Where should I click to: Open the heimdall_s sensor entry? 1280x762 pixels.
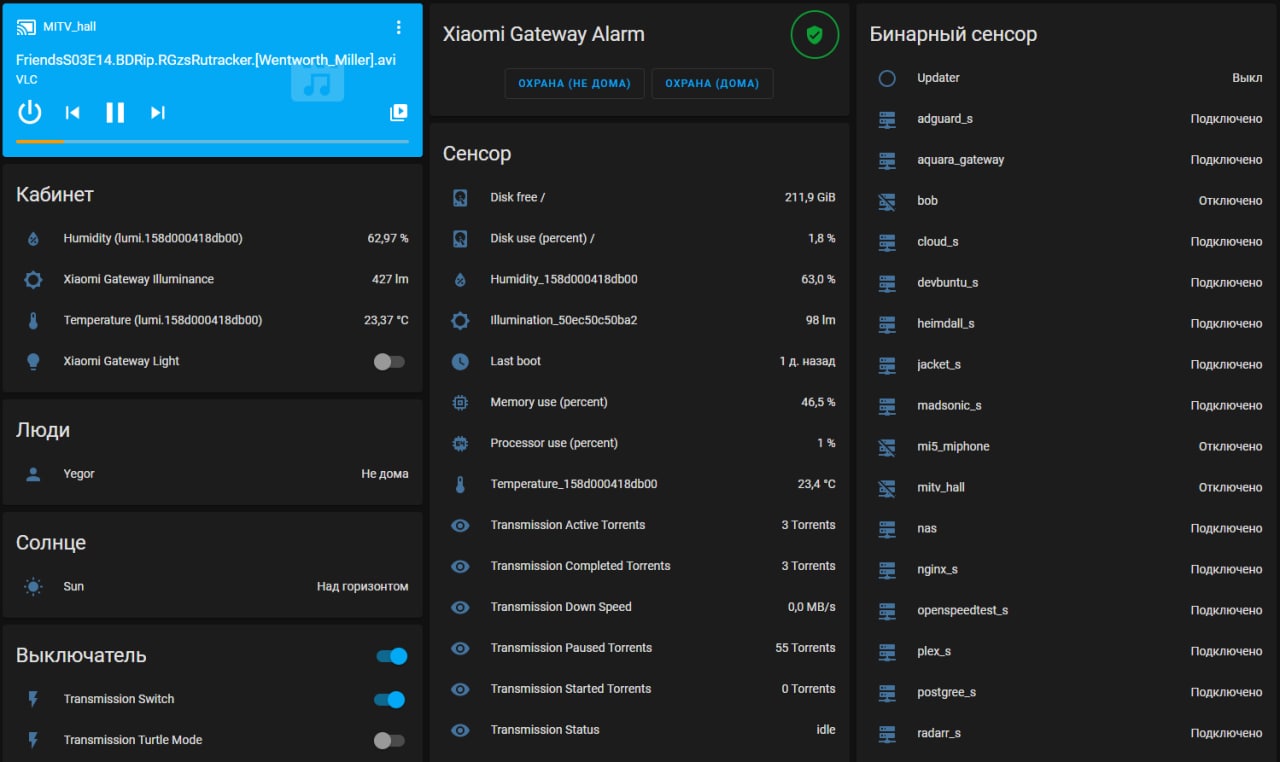[1066, 324]
